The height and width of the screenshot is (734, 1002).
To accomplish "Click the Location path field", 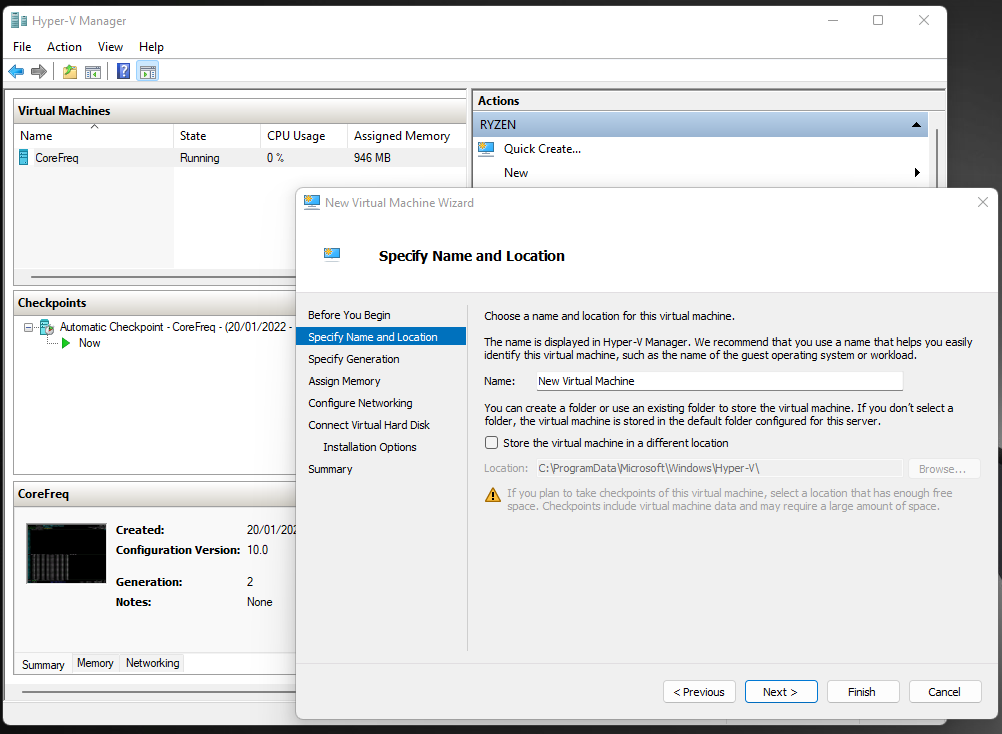I will tap(720, 468).
